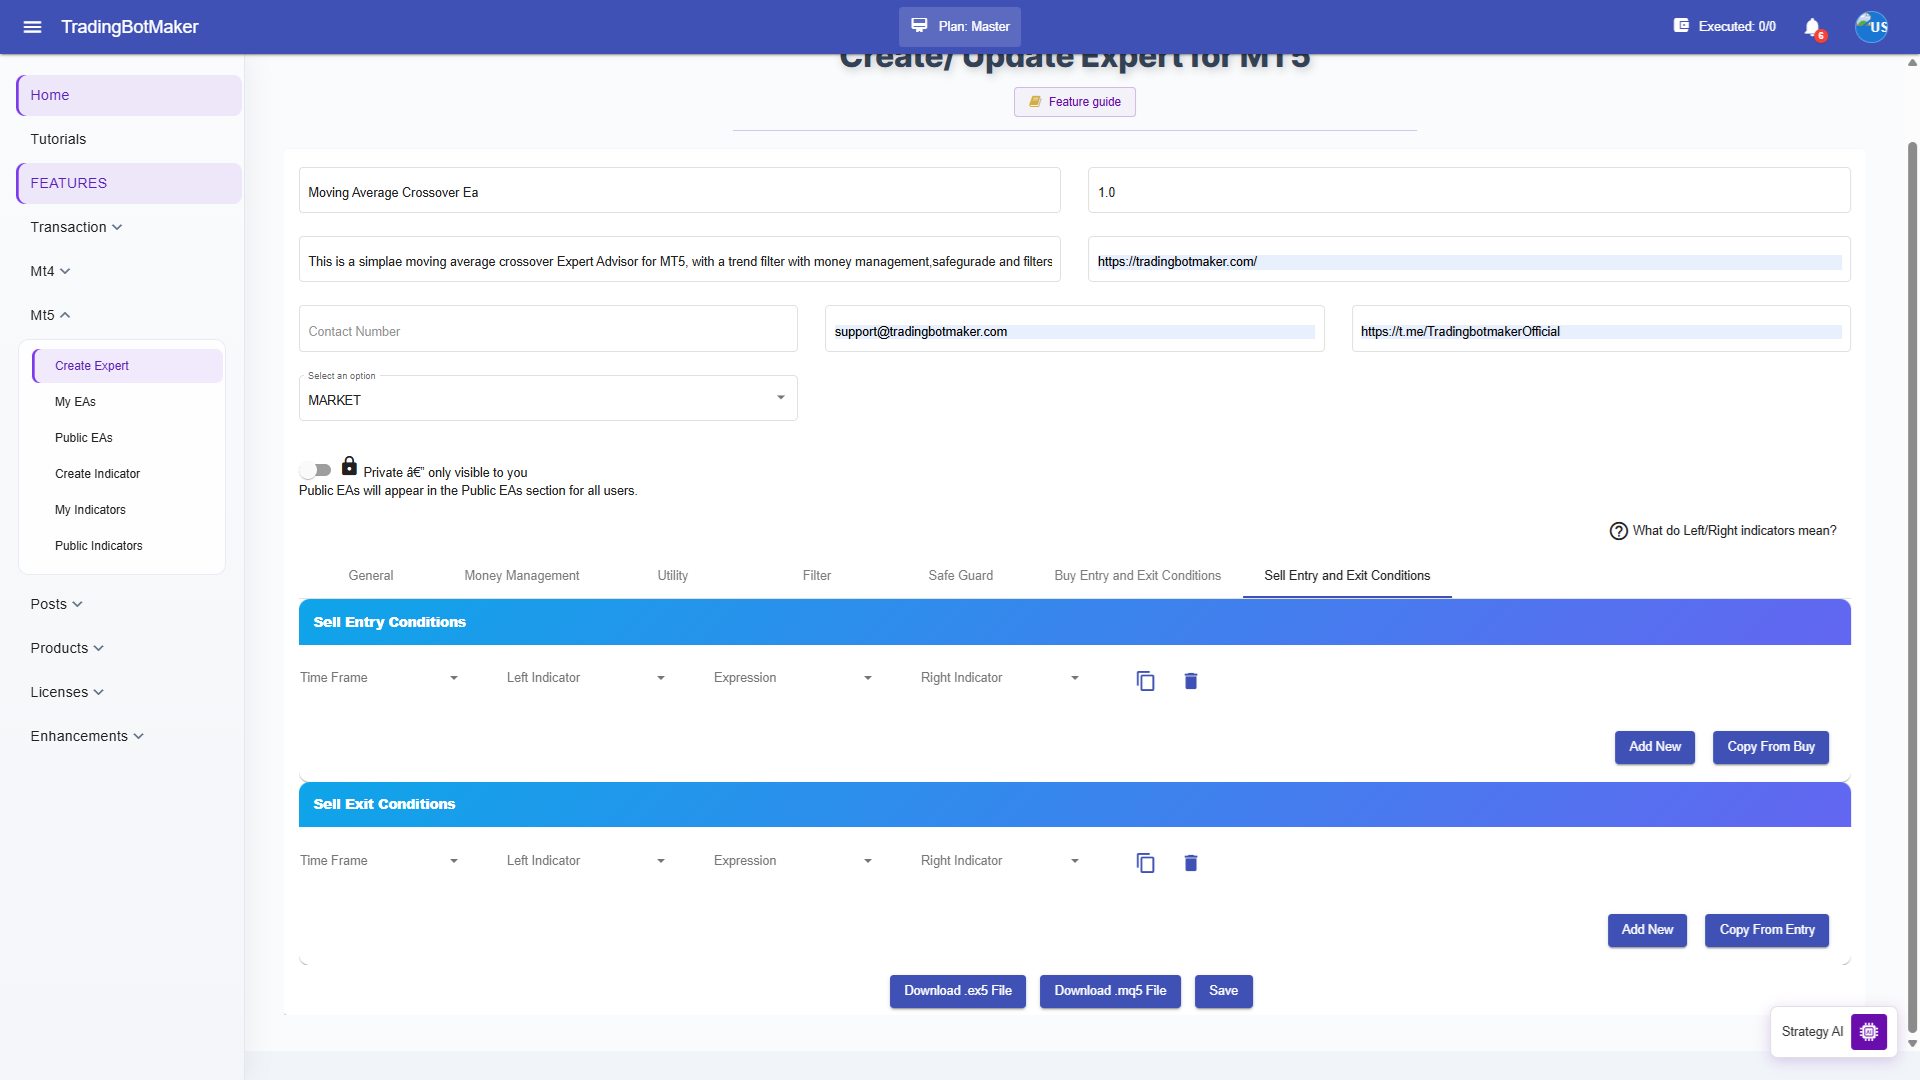The height and width of the screenshot is (1080, 1920).
Task: Open the MARKET select dropdown
Action: 548,399
